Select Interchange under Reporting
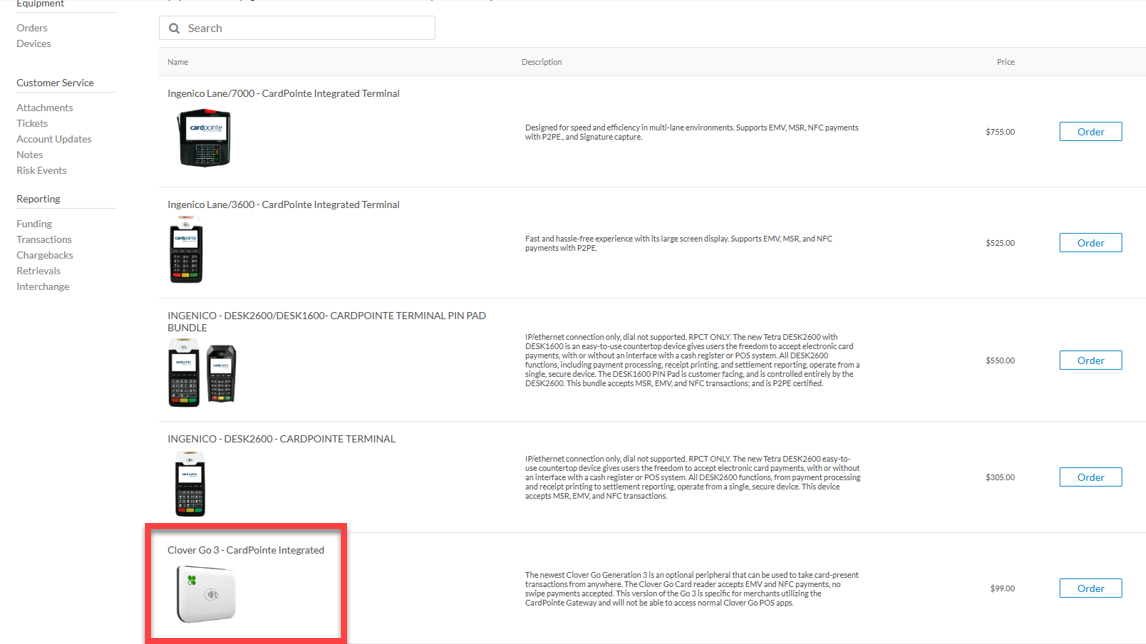This screenshot has width=1146, height=644. coord(43,287)
